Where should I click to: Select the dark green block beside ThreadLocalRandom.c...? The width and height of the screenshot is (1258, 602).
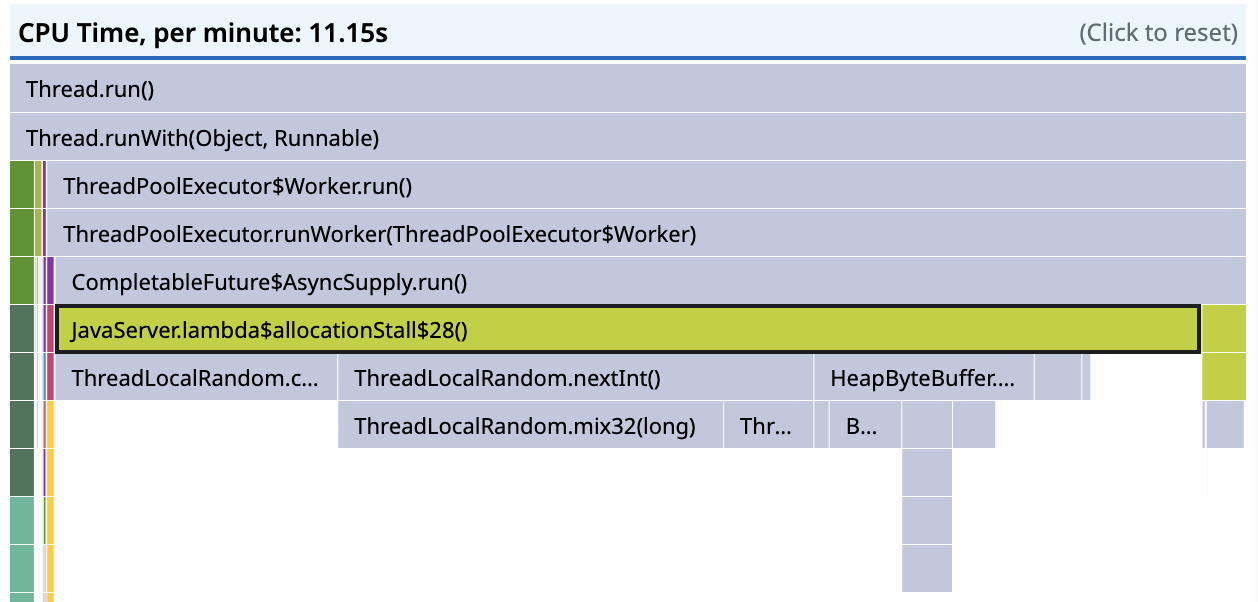21,377
